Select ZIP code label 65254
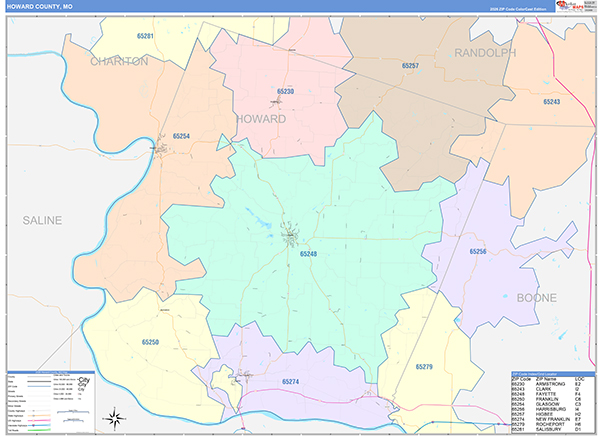600x436 pixels. coord(181,136)
